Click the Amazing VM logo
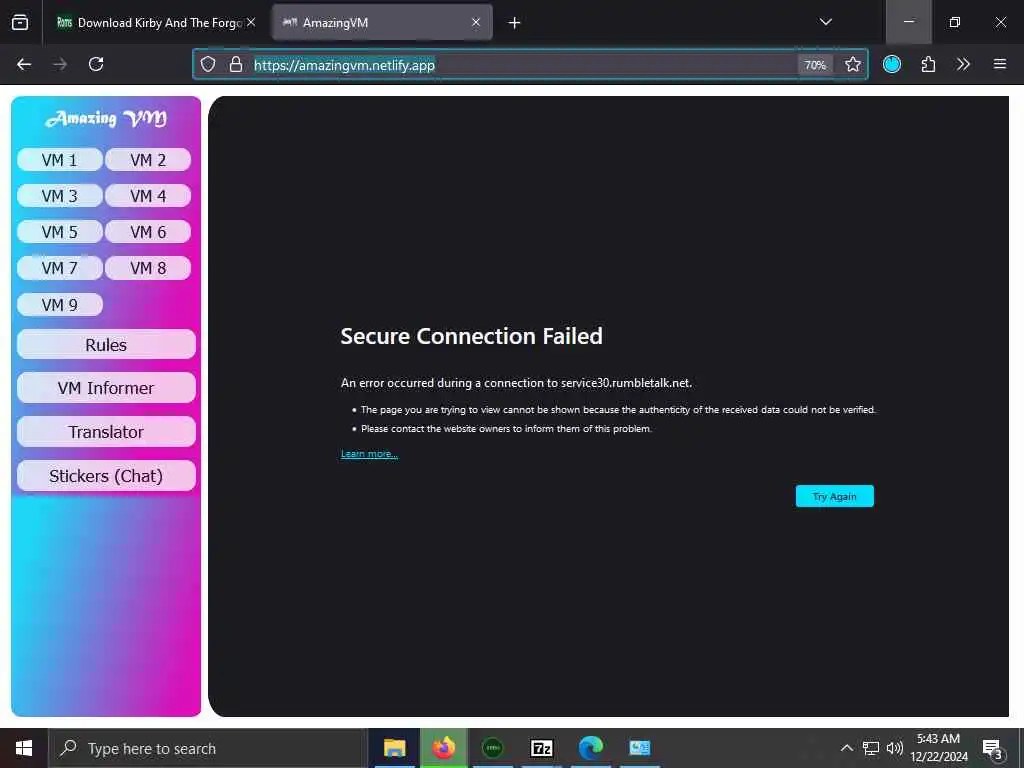 tap(106, 118)
